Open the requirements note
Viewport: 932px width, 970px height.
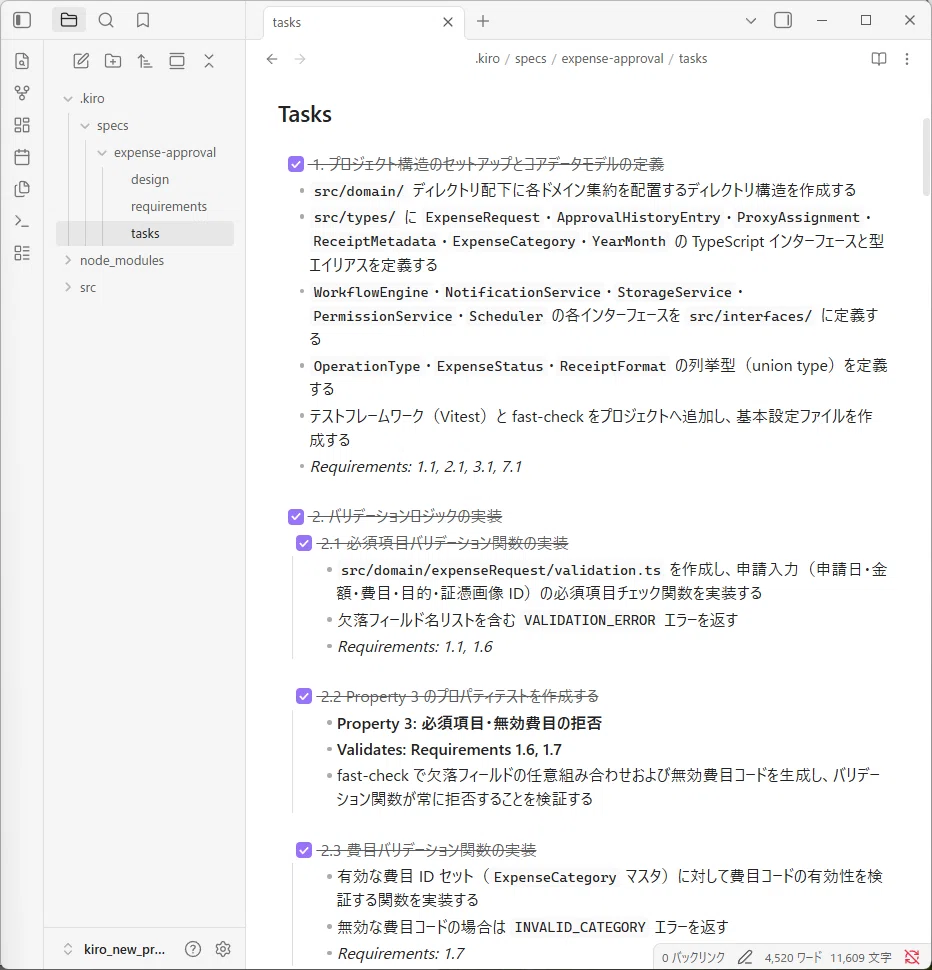click(169, 207)
